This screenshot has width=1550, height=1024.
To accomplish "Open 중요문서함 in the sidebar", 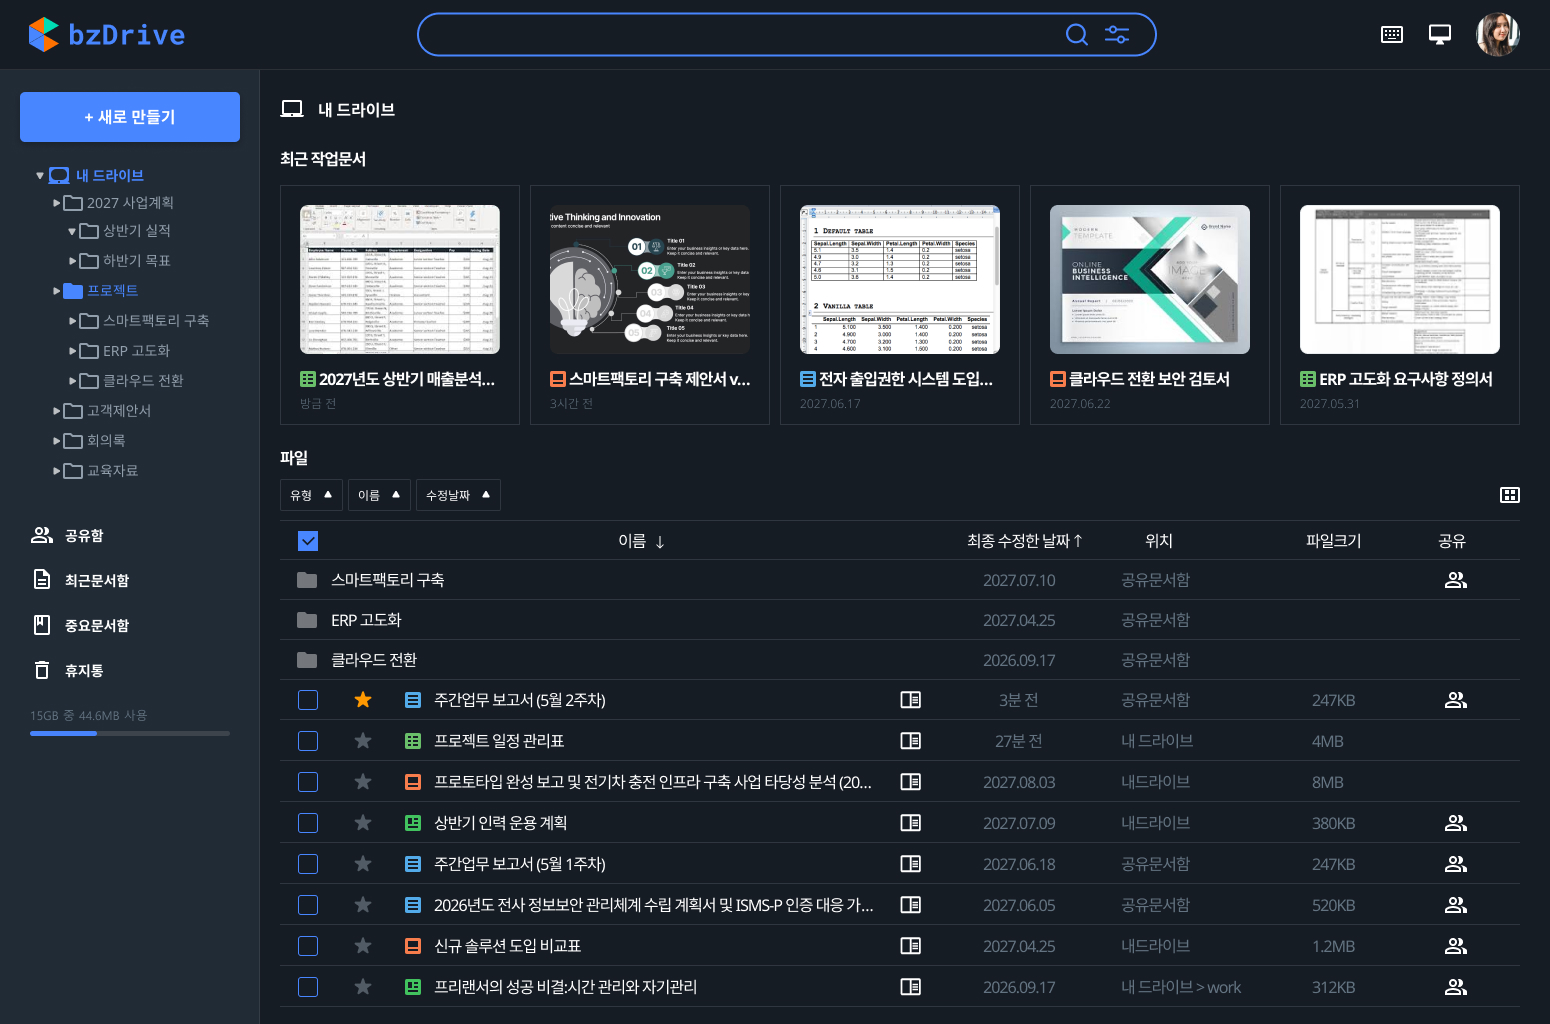I will [x=80, y=626].
